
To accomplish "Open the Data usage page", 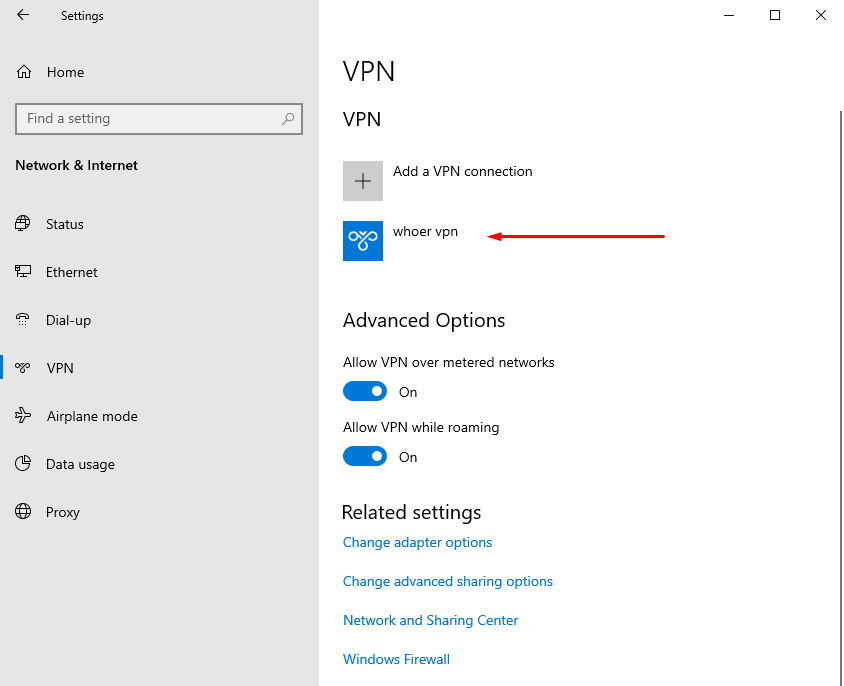I will point(80,464).
